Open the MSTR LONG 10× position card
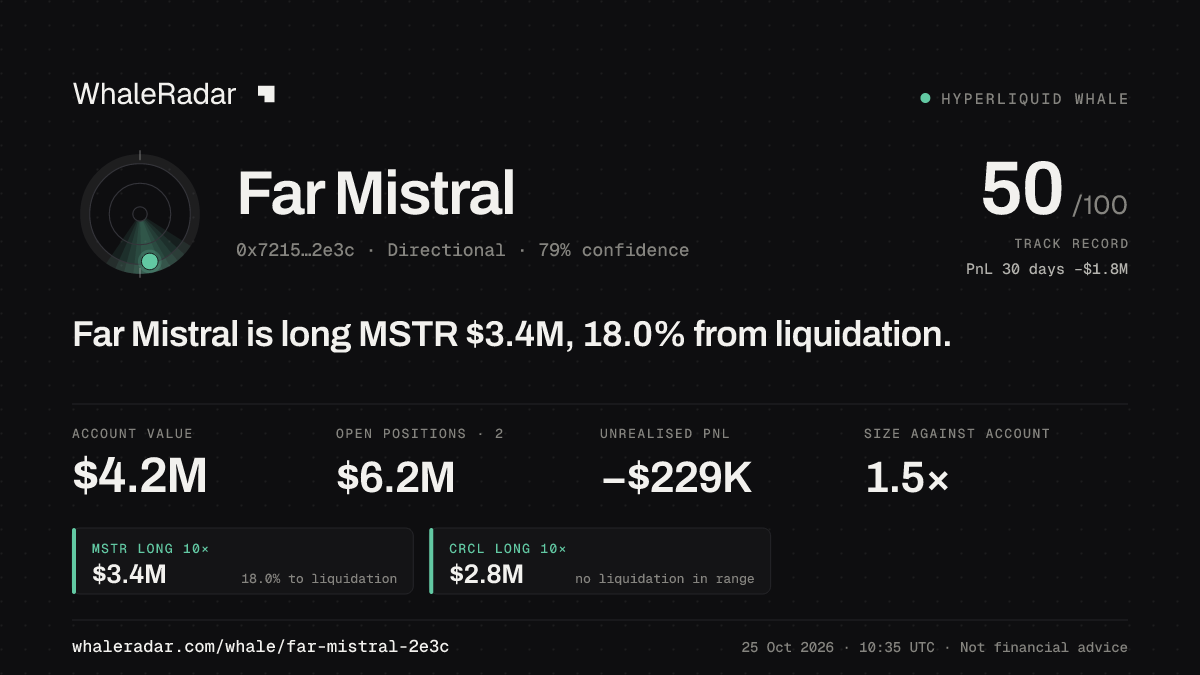The height and width of the screenshot is (675, 1200). 243,561
